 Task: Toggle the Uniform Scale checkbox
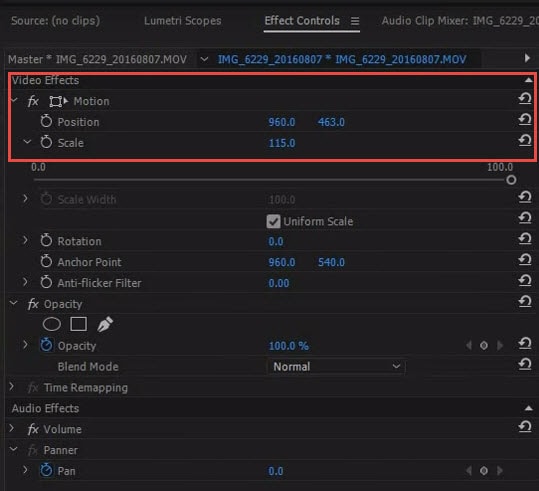pyautogui.click(x=273, y=221)
